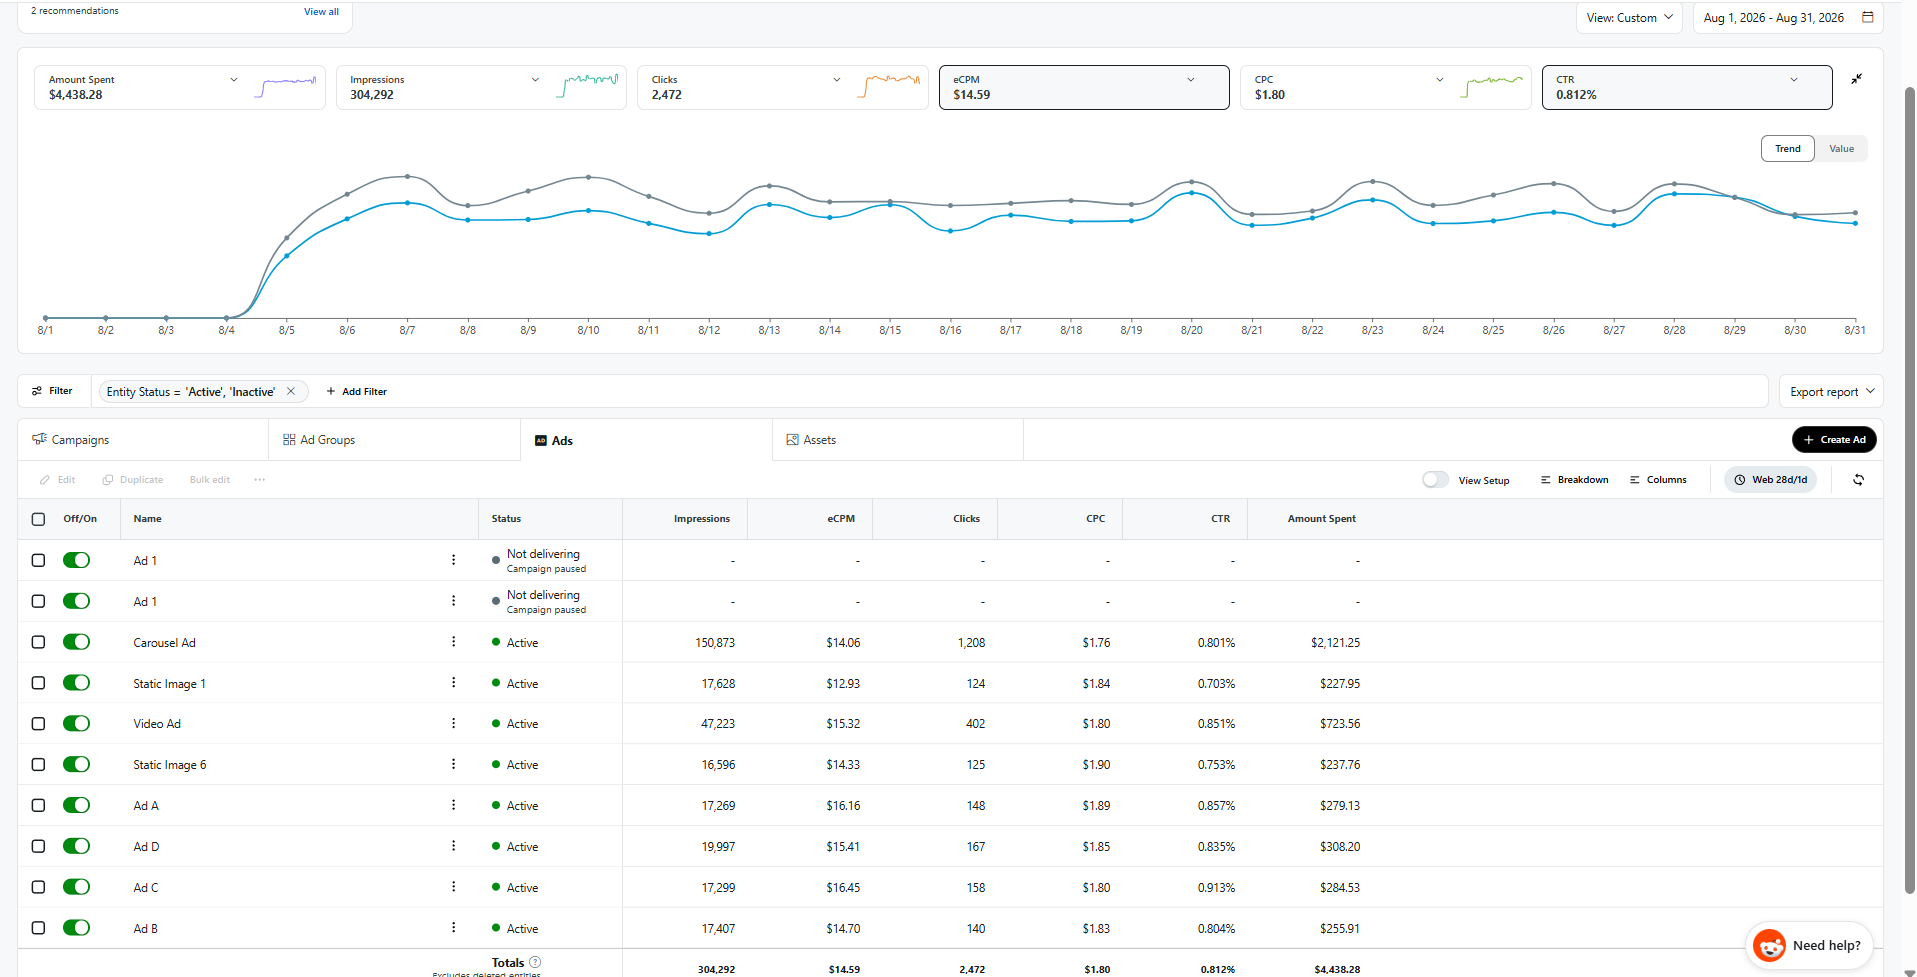This screenshot has height=977, width=1917.
Task: Select the Trend chart mode
Action: coord(1787,149)
